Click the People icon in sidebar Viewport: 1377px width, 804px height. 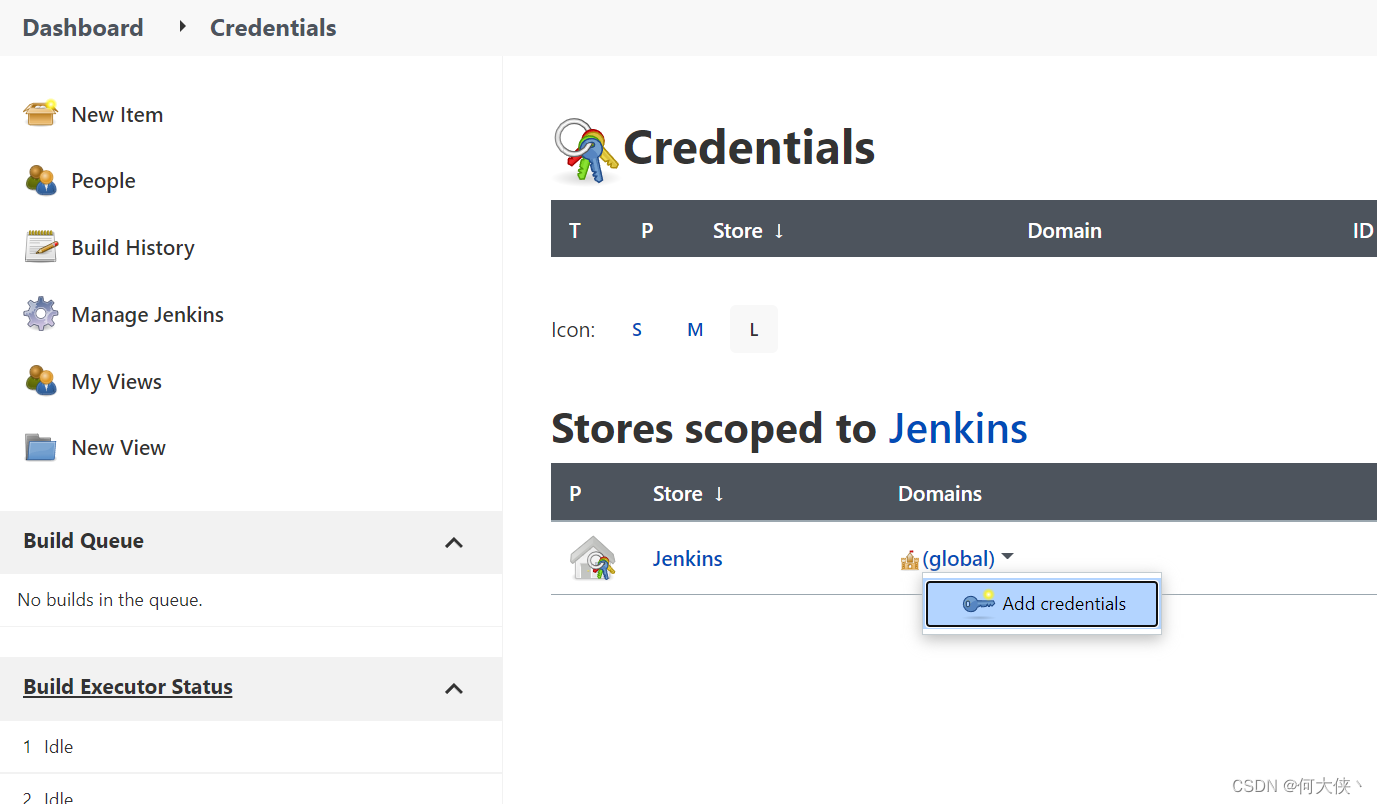pyautogui.click(x=41, y=181)
